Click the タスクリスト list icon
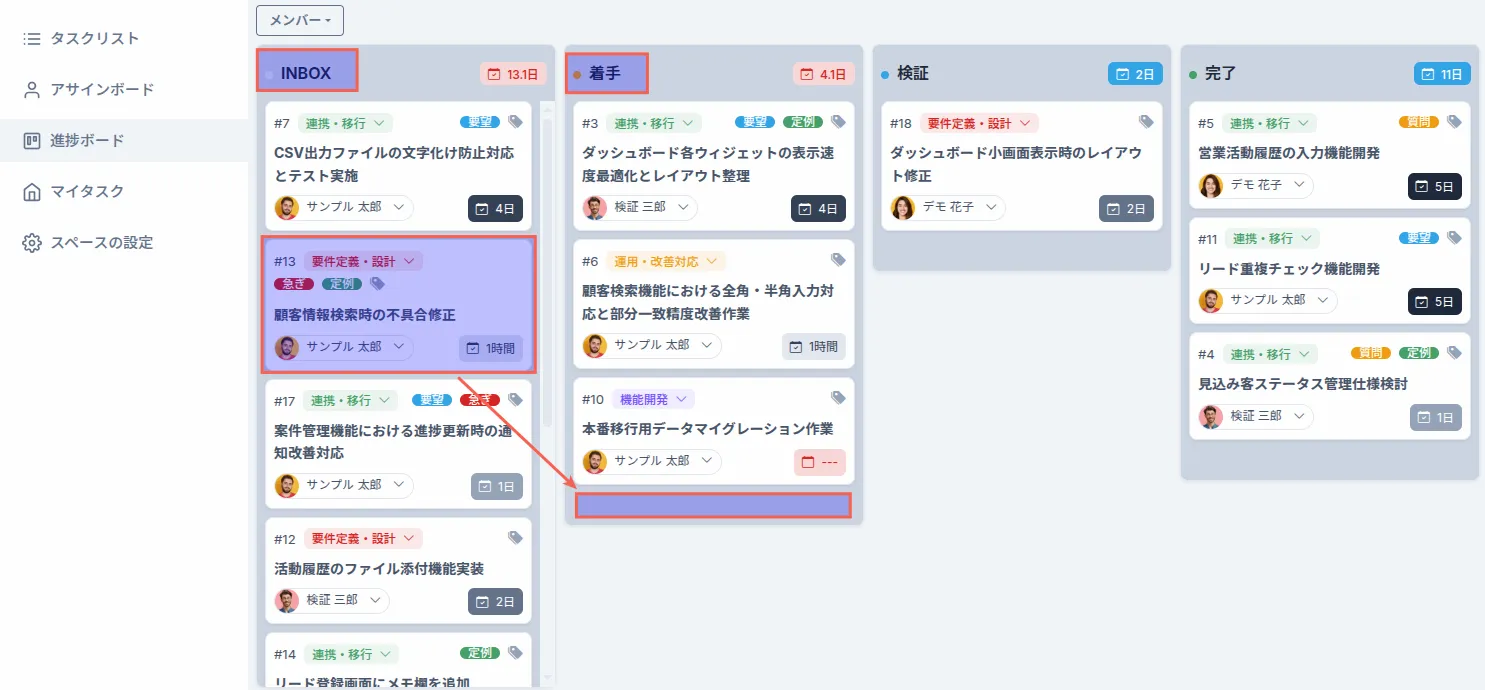 click(x=30, y=38)
